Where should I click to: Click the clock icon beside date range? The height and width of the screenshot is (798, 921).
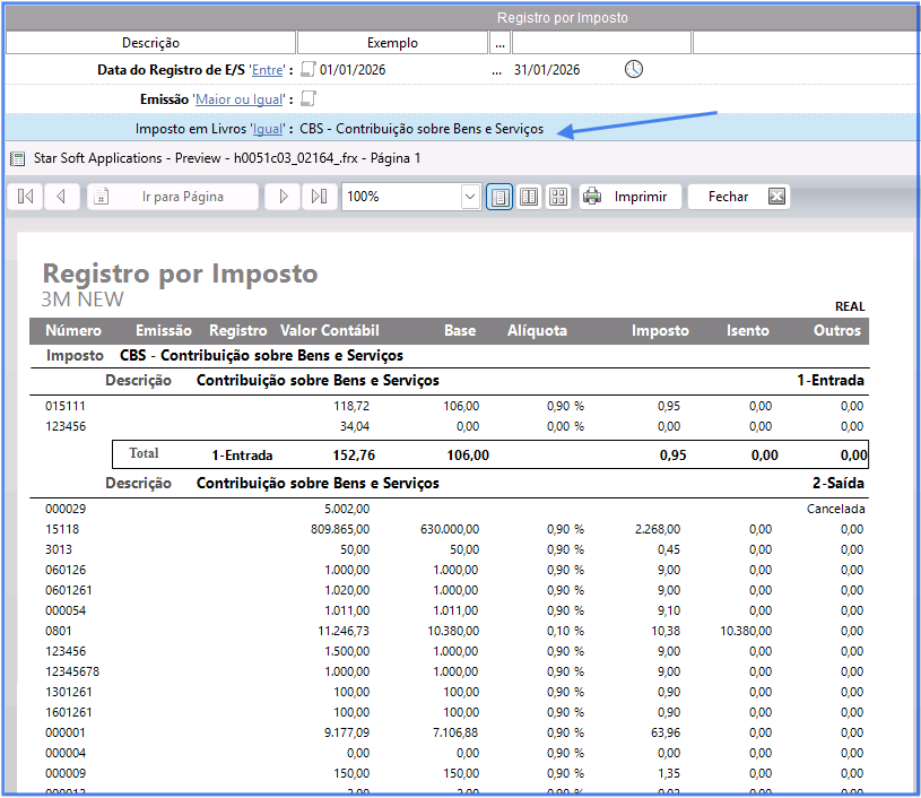[634, 70]
